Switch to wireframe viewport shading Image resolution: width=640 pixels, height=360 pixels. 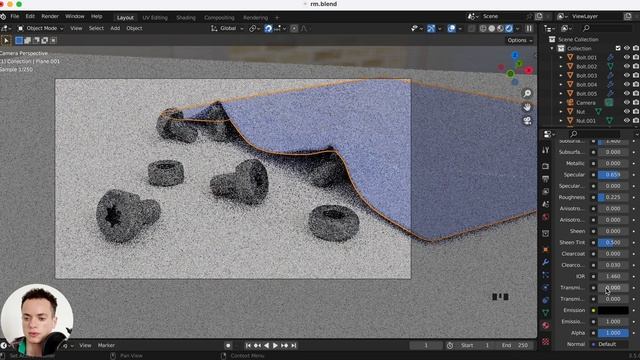(483, 29)
